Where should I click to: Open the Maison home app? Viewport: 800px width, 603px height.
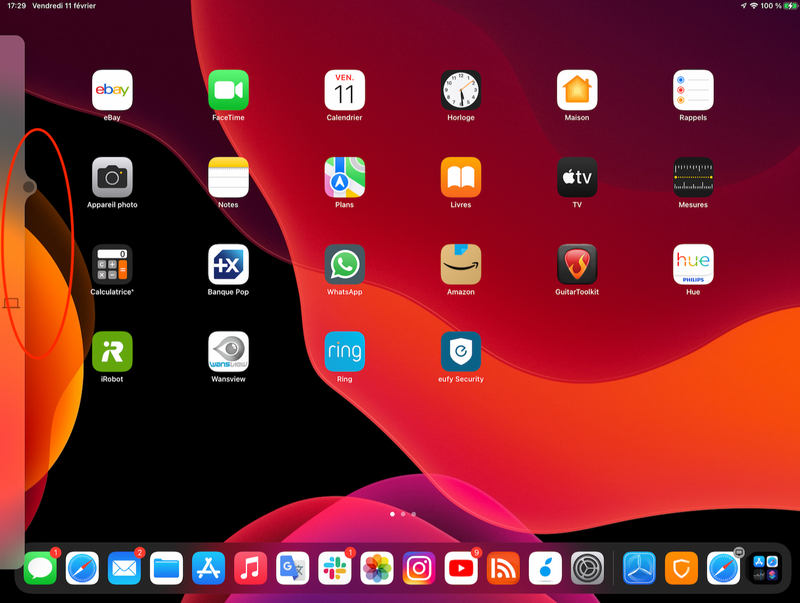577,90
